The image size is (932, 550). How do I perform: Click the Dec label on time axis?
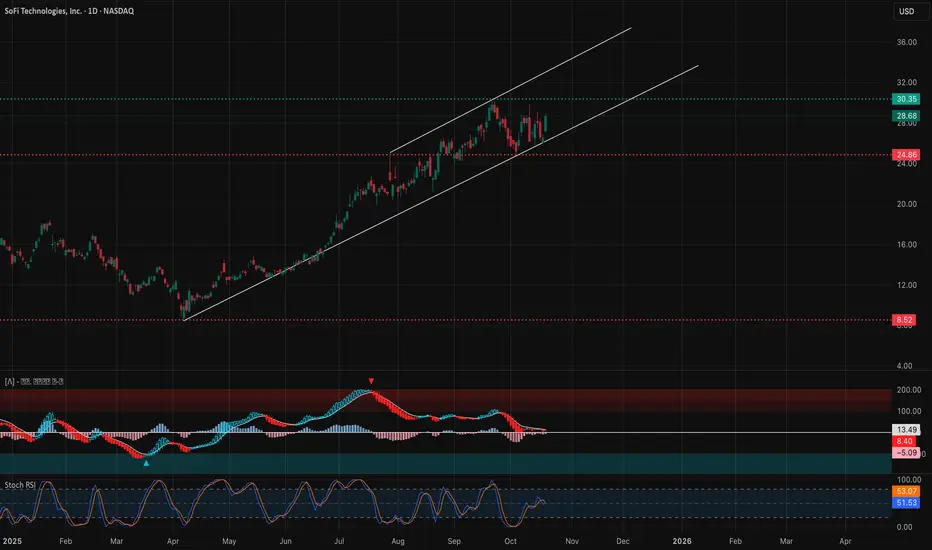(622, 541)
